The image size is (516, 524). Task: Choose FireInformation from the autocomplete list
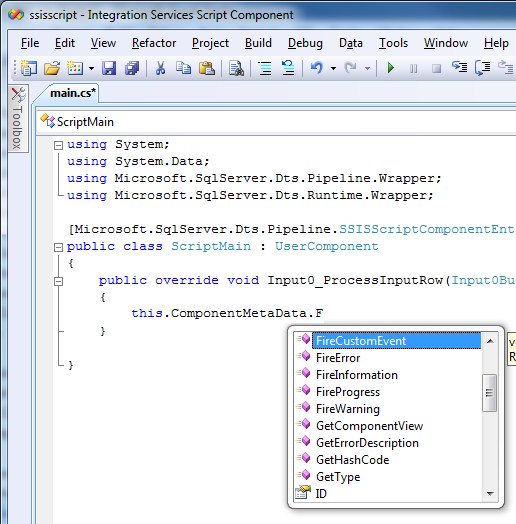click(x=357, y=375)
